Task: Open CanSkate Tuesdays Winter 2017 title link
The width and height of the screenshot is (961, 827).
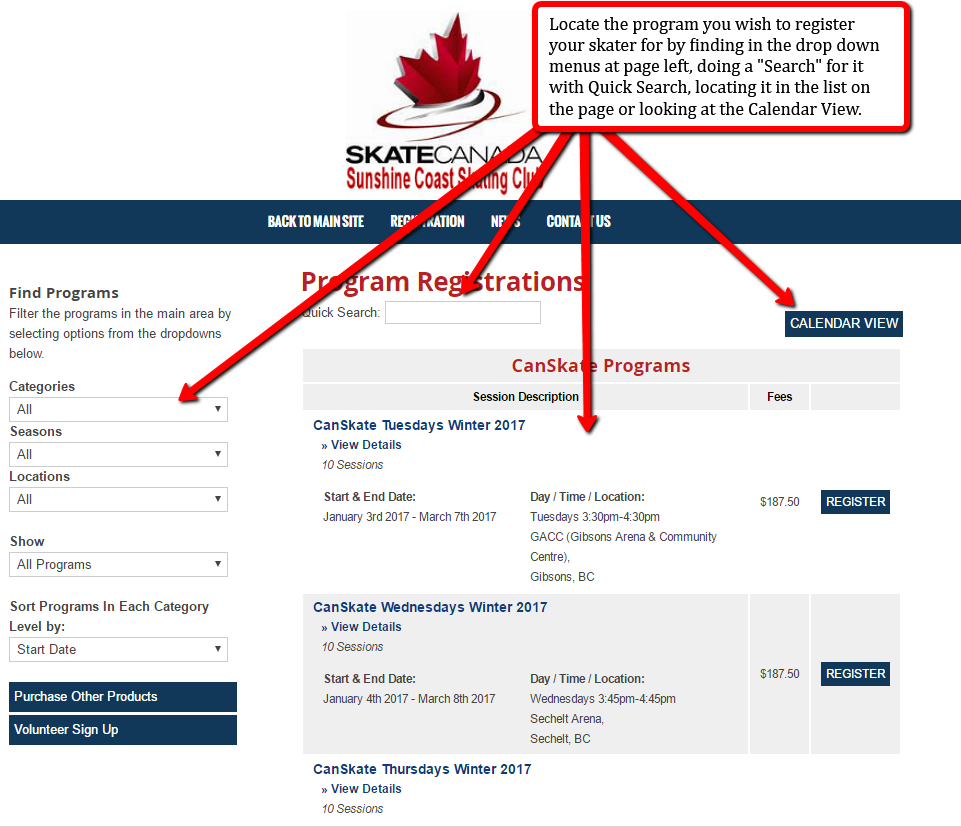Action: pyautogui.click(x=419, y=425)
